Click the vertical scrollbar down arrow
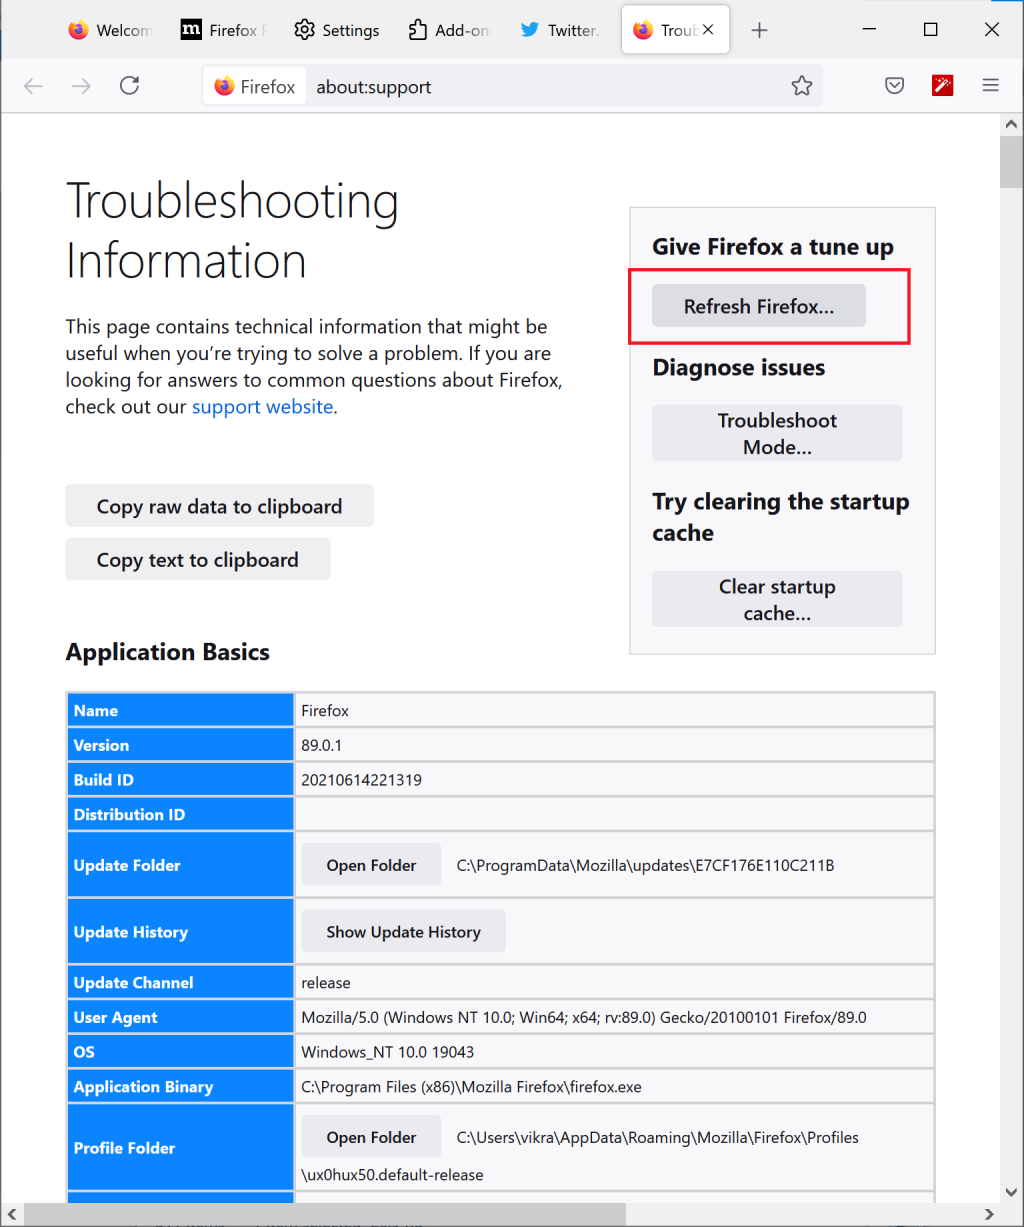1024x1227 pixels. [1012, 1191]
